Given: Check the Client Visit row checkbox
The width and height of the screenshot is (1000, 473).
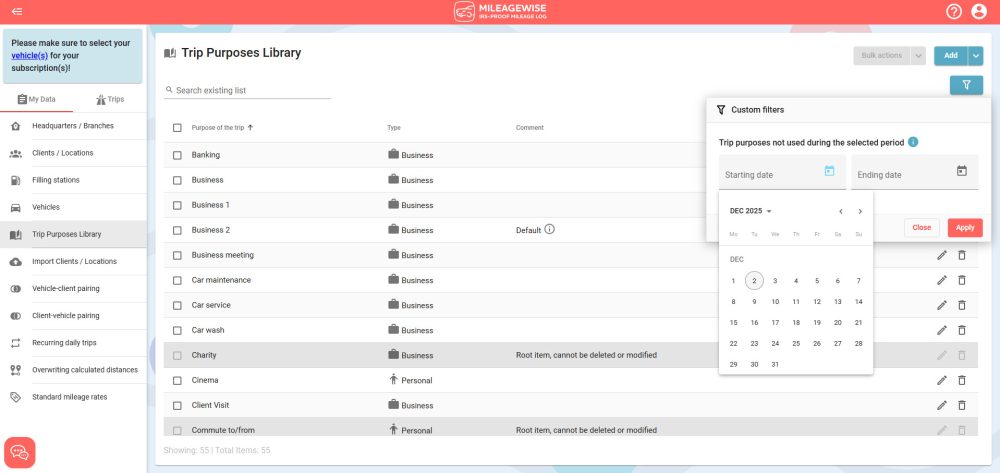Looking at the screenshot, I should [x=177, y=405].
